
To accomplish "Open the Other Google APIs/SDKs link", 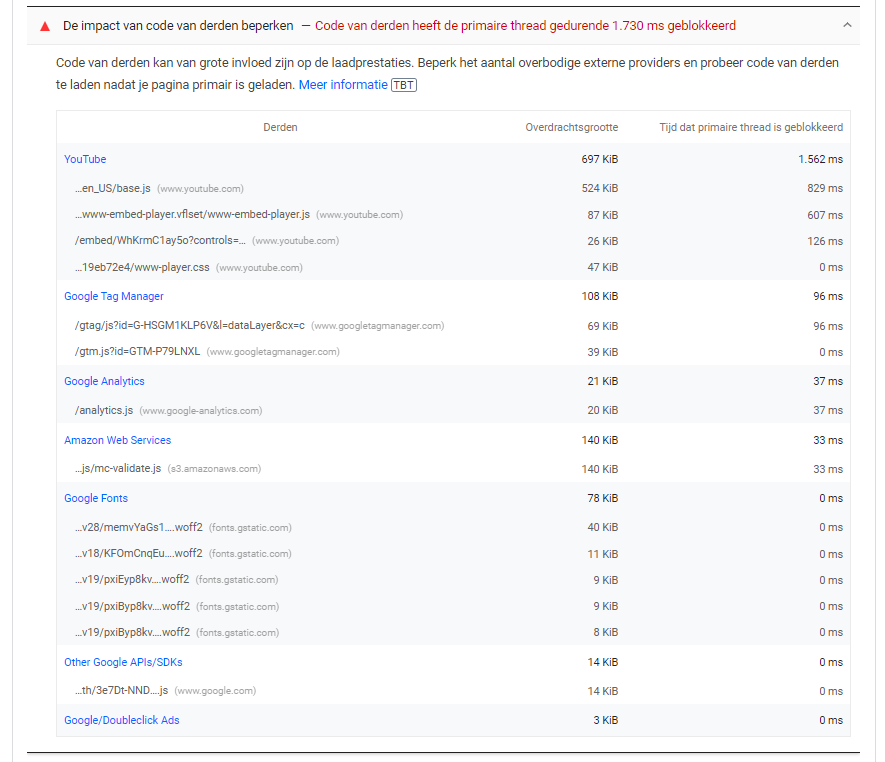I will tap(123, 662).
